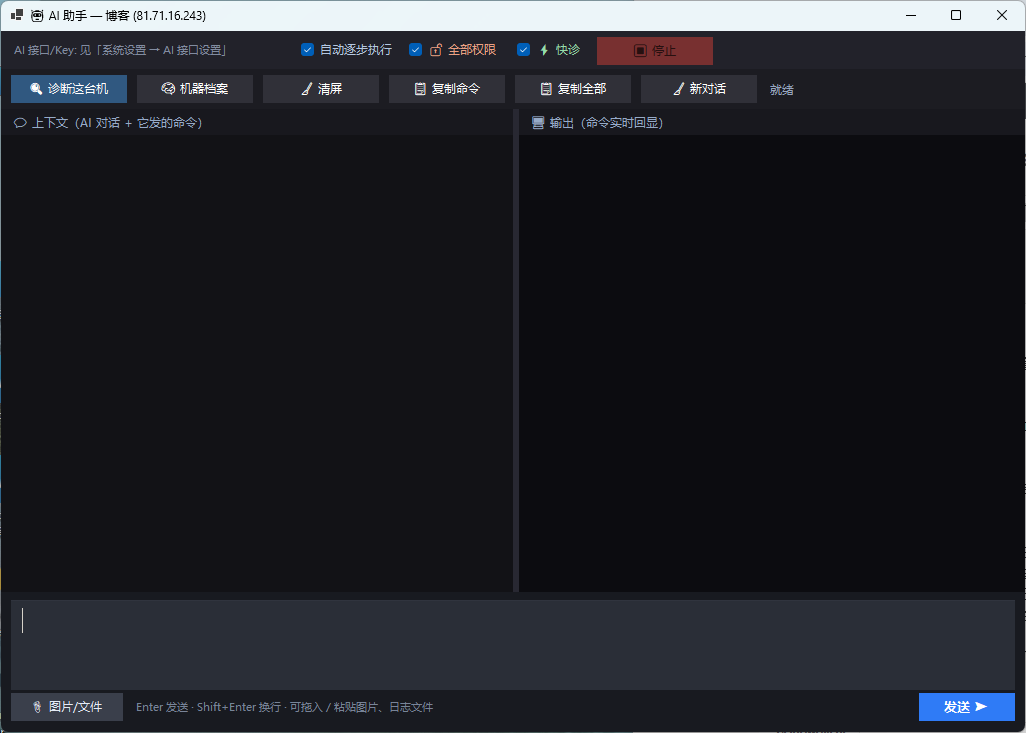1026x733 pixels.
Task: Click the 上下文 context conversation pane
Action: [x=257, y=363]
